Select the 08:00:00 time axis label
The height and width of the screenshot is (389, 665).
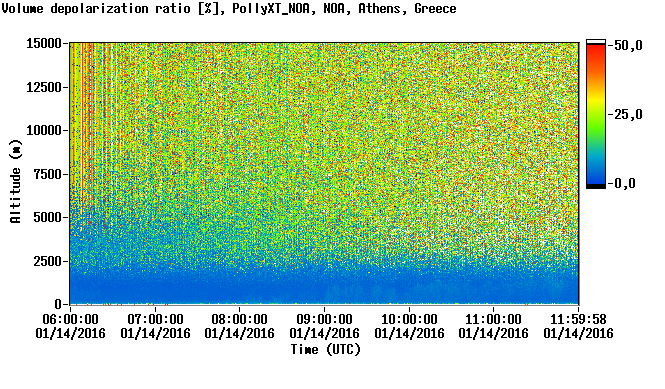click(240, 319)
